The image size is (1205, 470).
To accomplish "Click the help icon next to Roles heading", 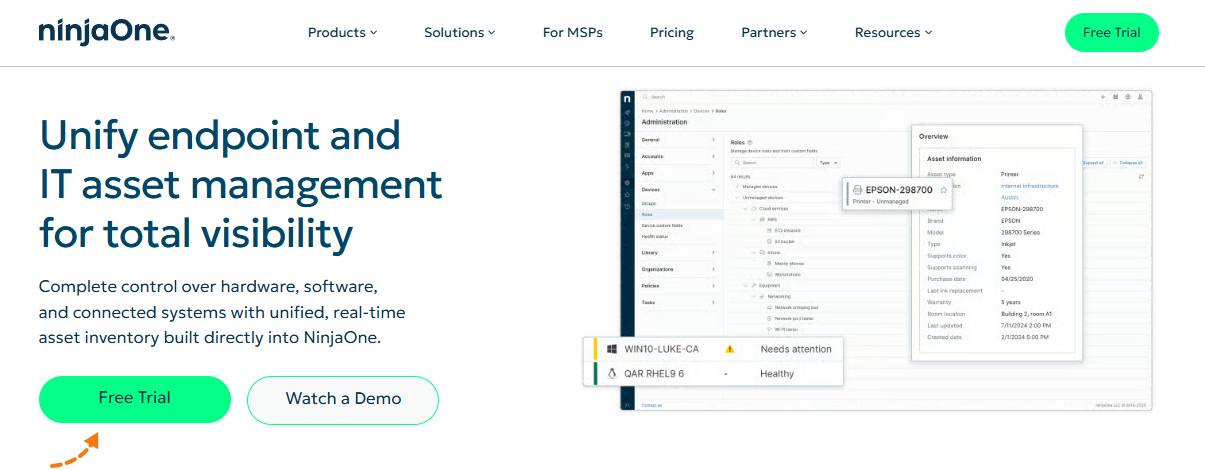I will (750, 143).
